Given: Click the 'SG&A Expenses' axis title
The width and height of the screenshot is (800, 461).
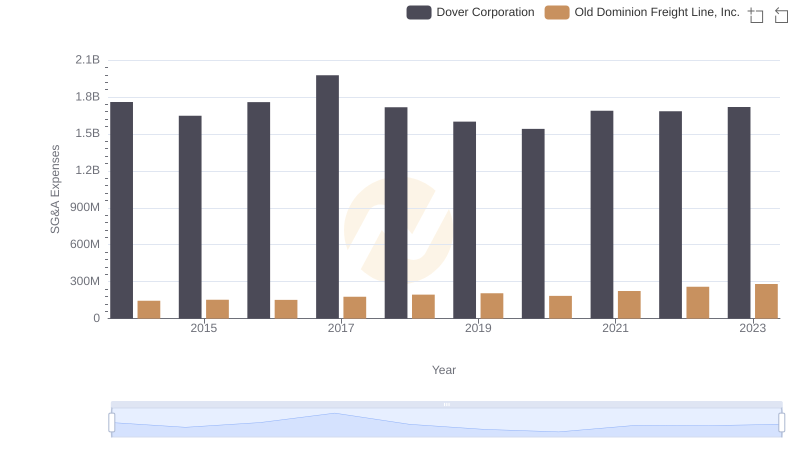Looking at the screenshot, I should (x=55, y=189).
